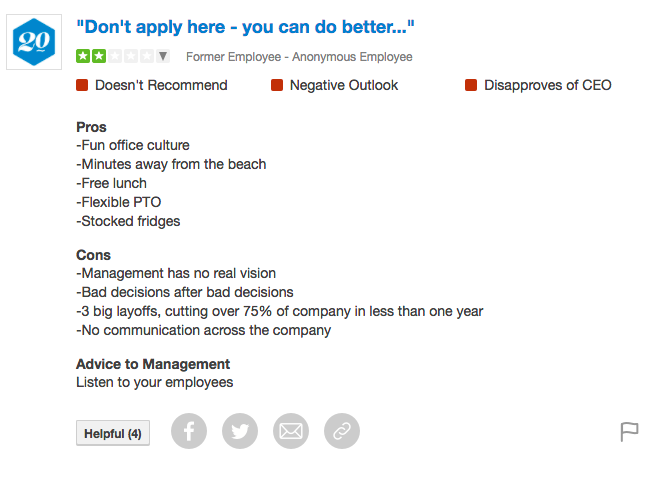Mark the review as Helpful
The image size is (666, 478).
(113, 433)
